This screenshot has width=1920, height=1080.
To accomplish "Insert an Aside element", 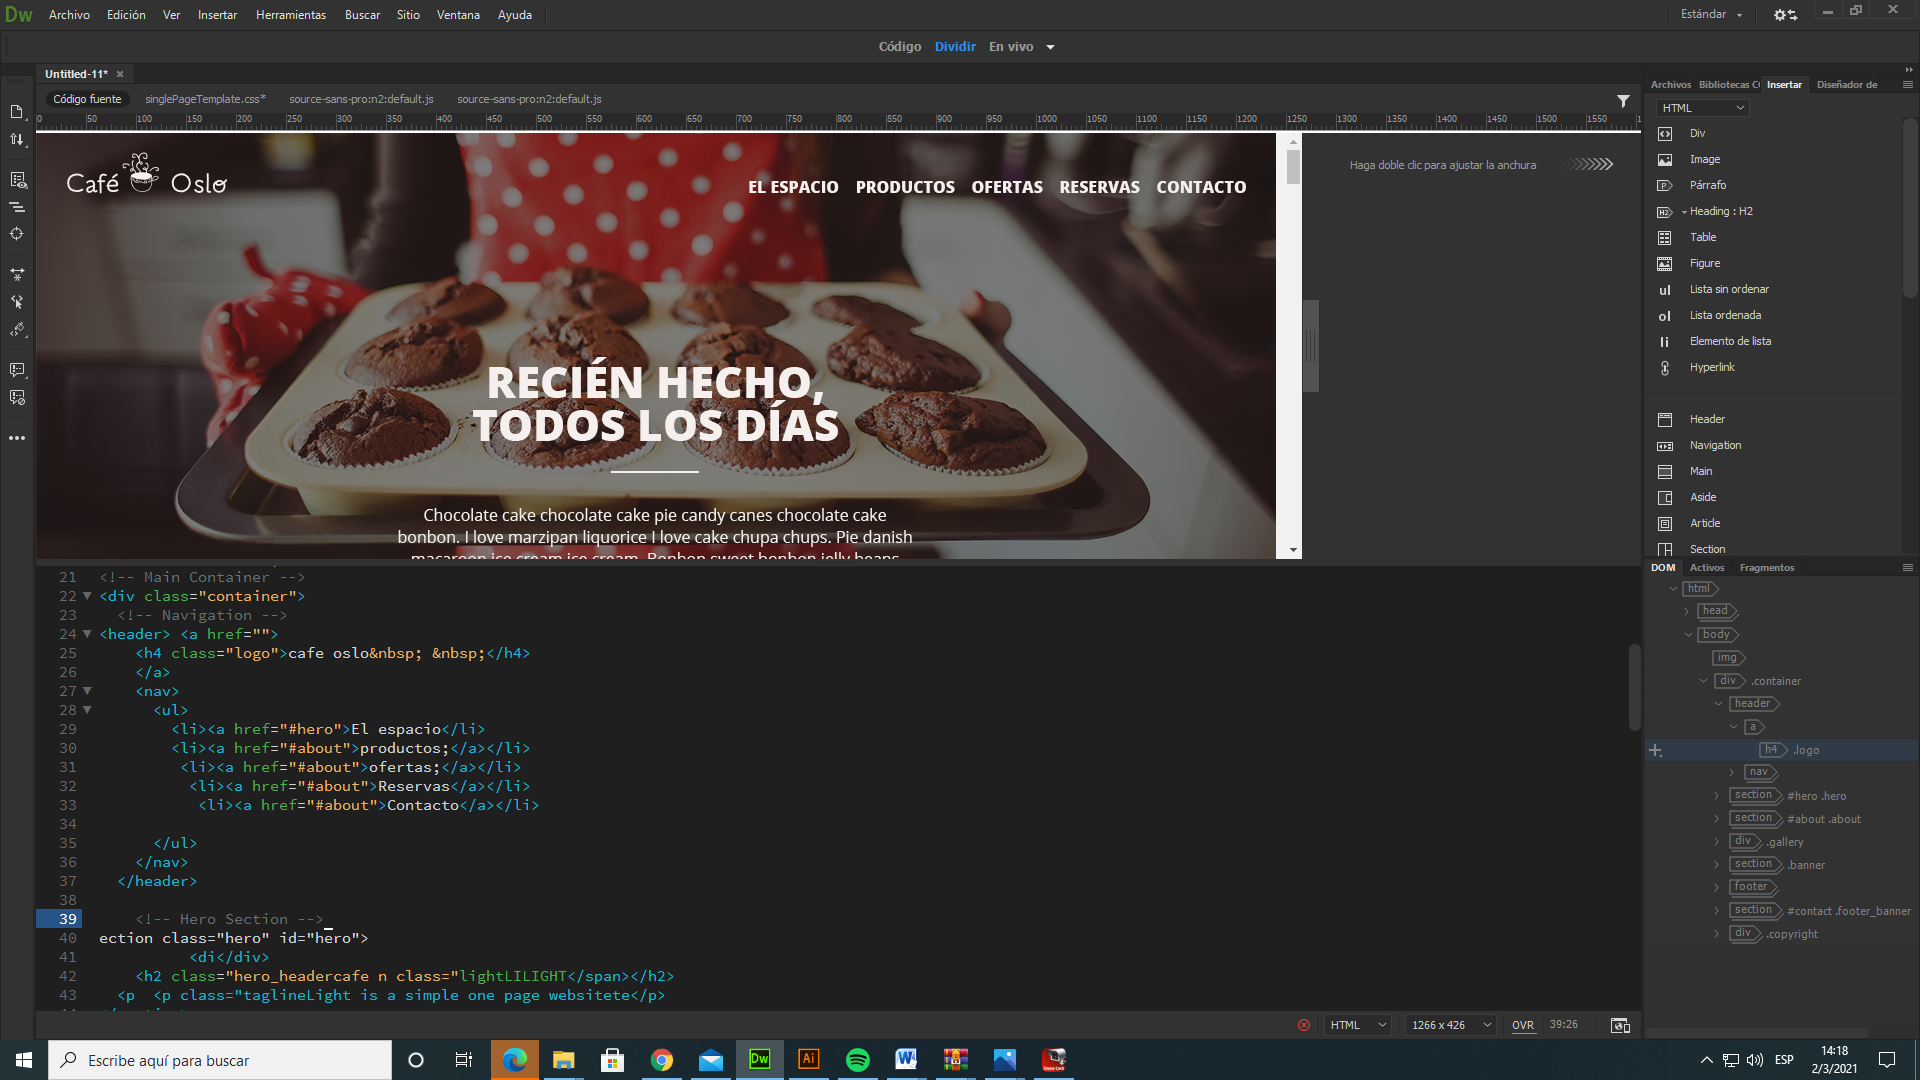I will click(1702, 498).
